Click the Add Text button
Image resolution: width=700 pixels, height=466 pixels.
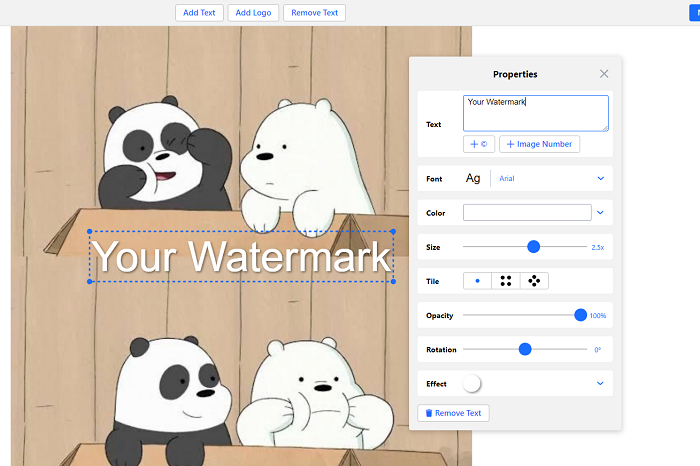[x=199, y=13]
